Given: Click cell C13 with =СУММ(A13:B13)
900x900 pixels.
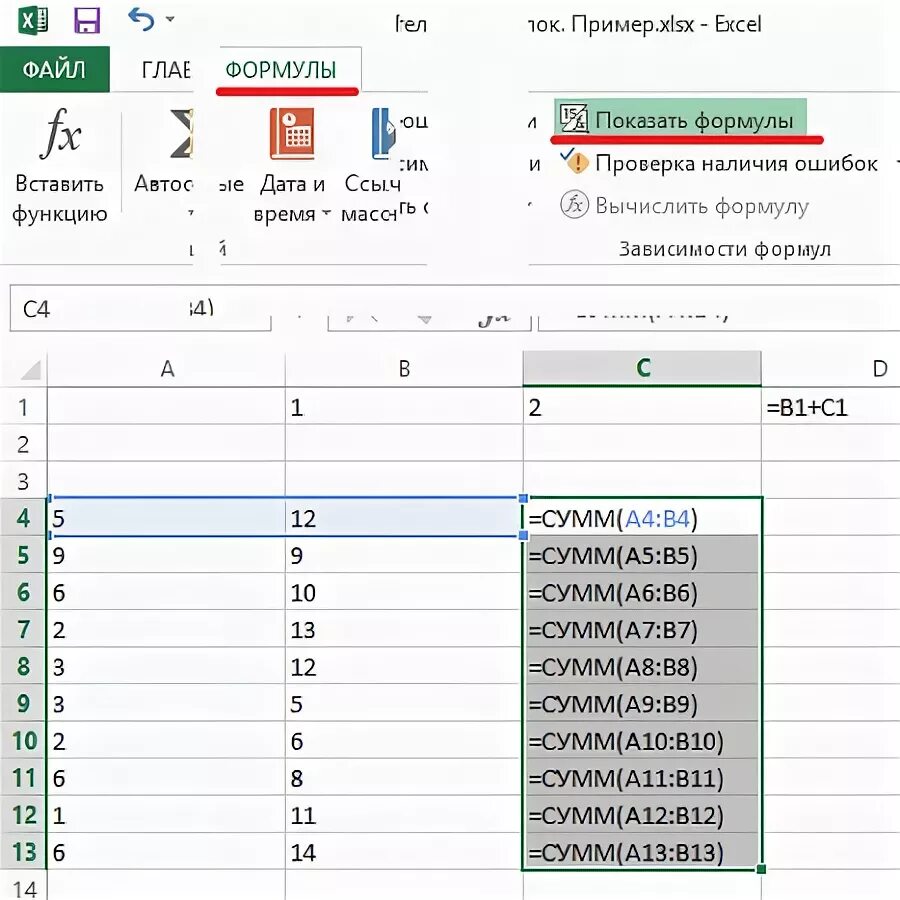Looking at the screenshot, I should click(642, 852).
